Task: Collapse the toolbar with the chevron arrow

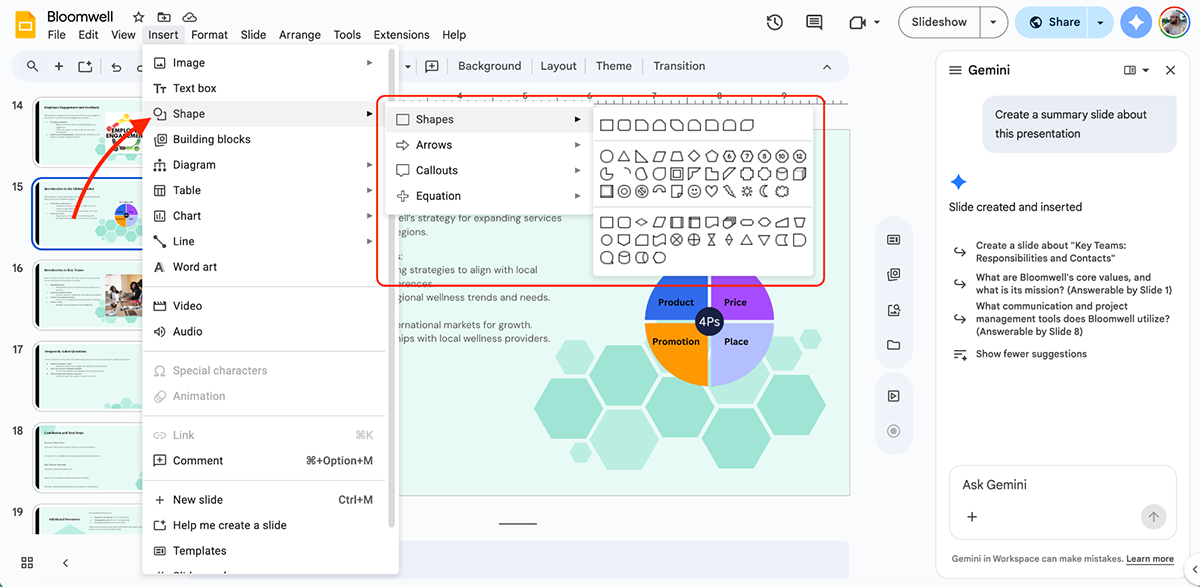Action: tap(827, 66)
